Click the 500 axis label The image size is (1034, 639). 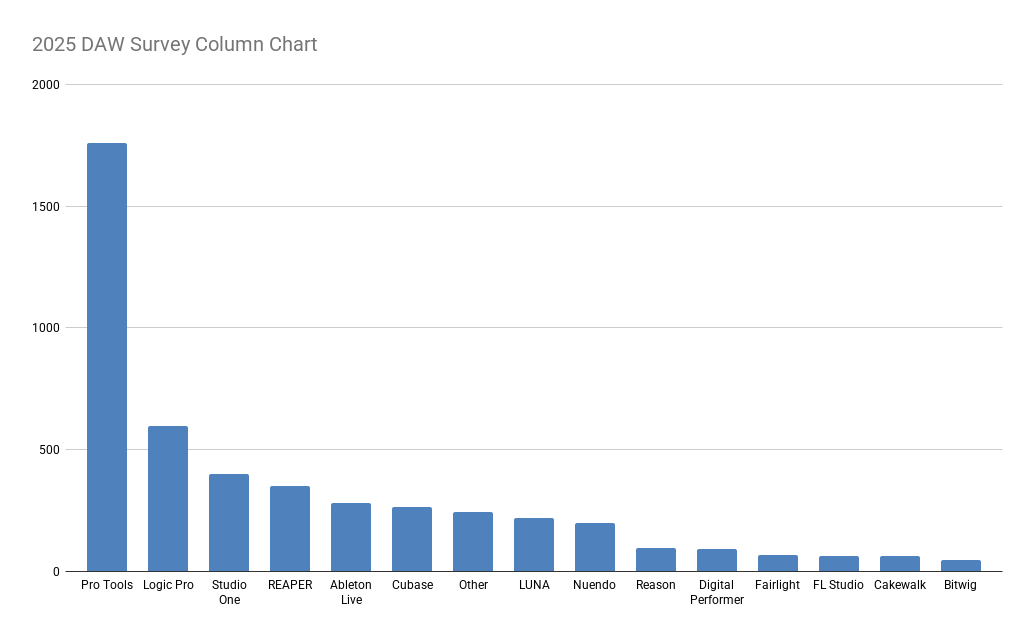pyautogui.click(x=49, y=450)
